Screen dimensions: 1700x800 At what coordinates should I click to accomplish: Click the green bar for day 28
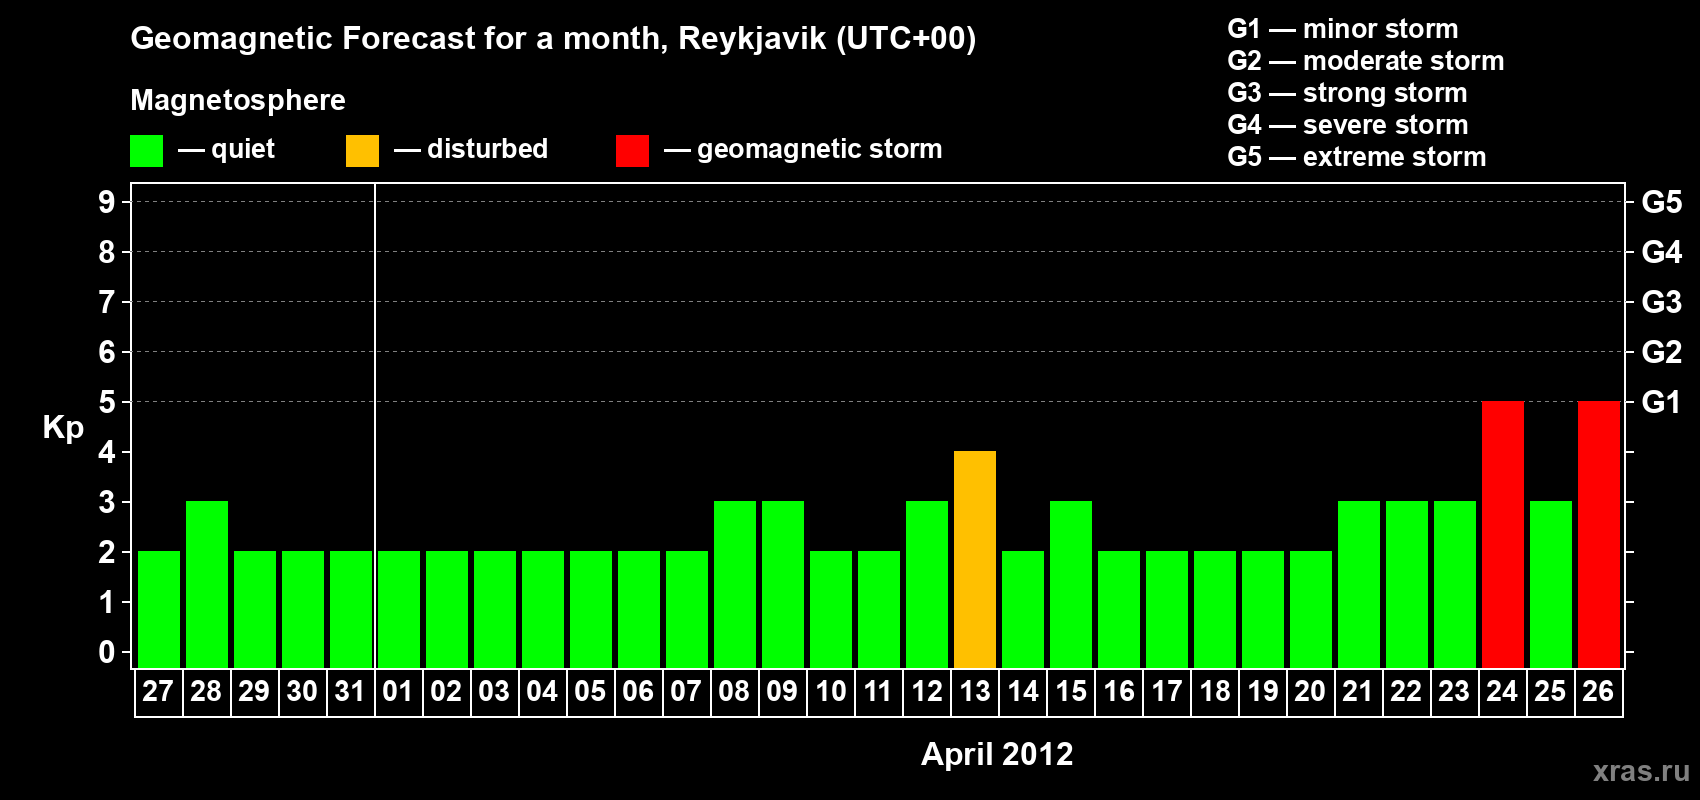pos(207,584)
